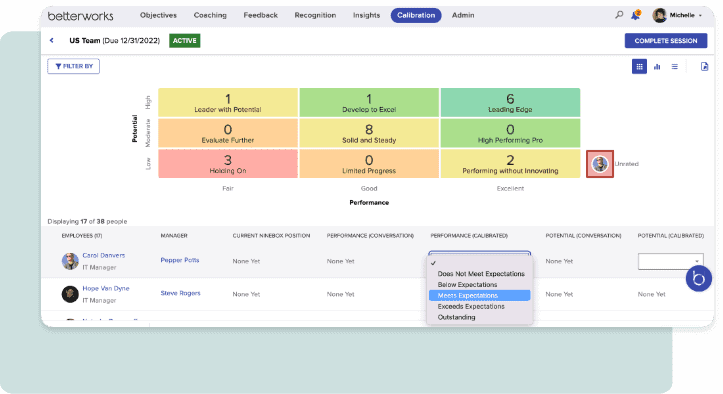Viewport: 723px width, 394px height.
Task: Open the Betterworks chat bubble
Action: click(x=699, y=279)
